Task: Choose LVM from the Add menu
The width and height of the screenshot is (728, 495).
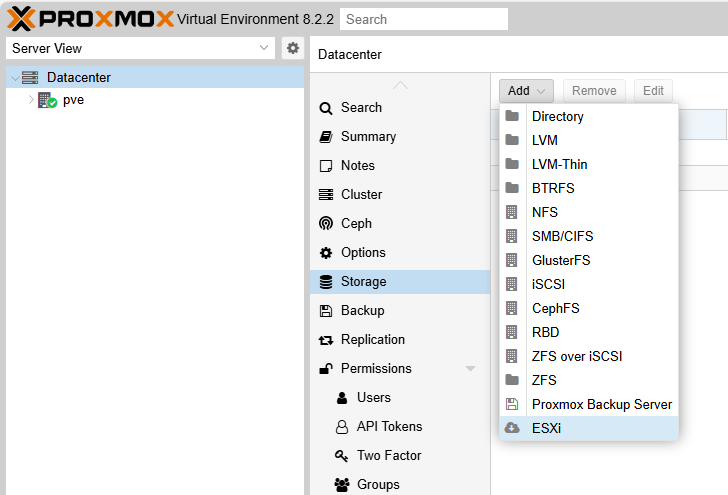Action: 589,140
